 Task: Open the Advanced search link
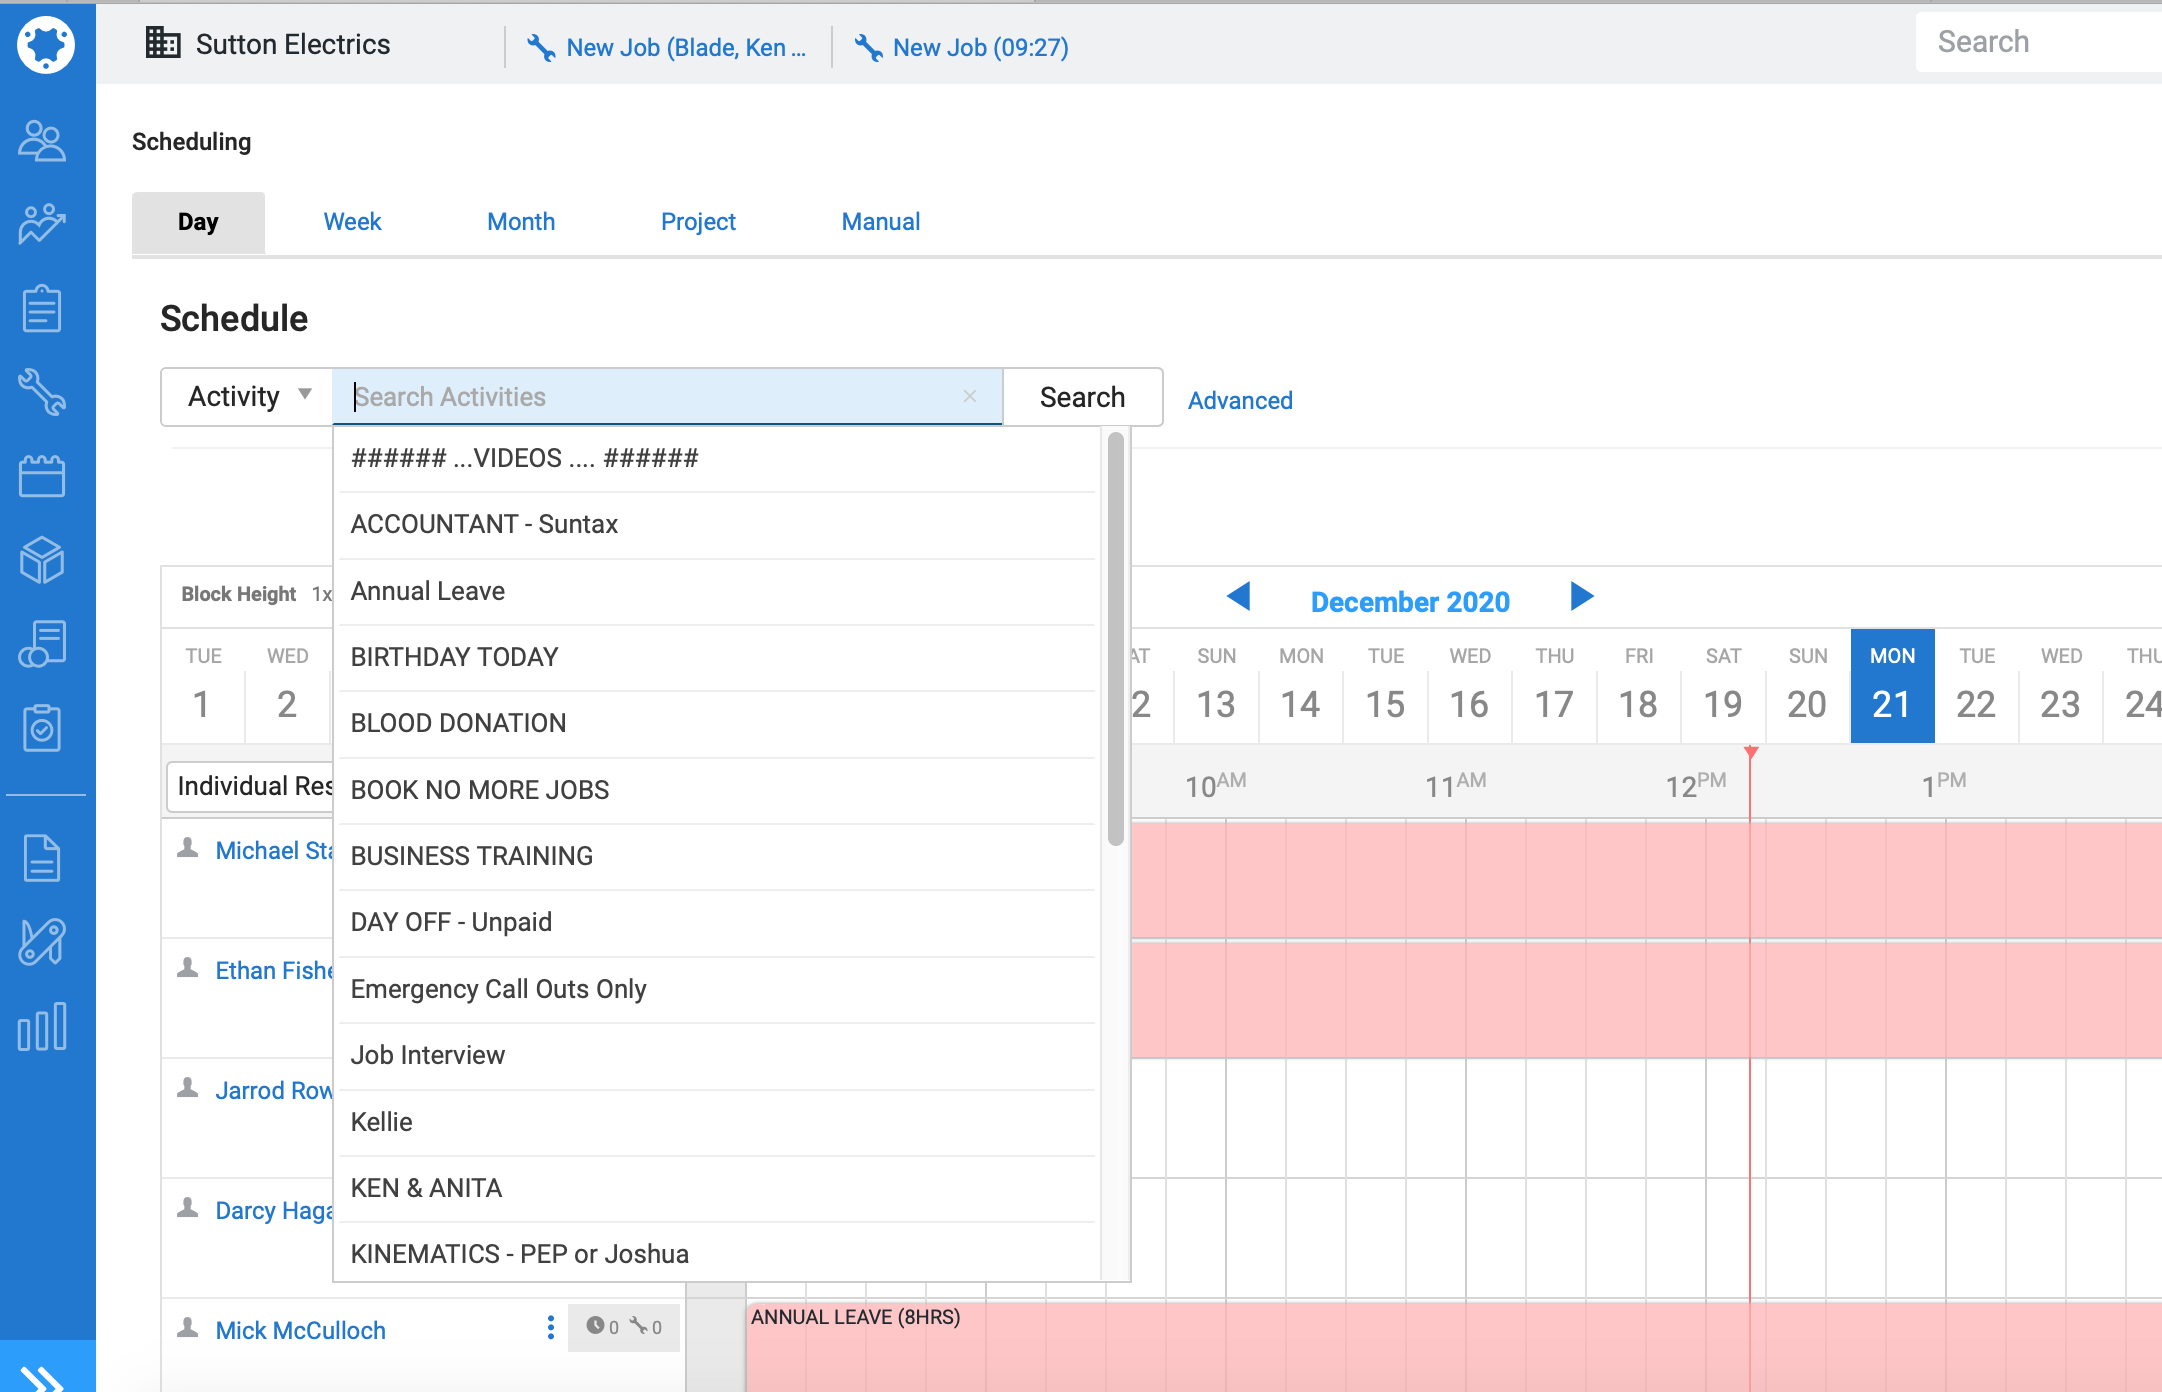(1240, 400)
